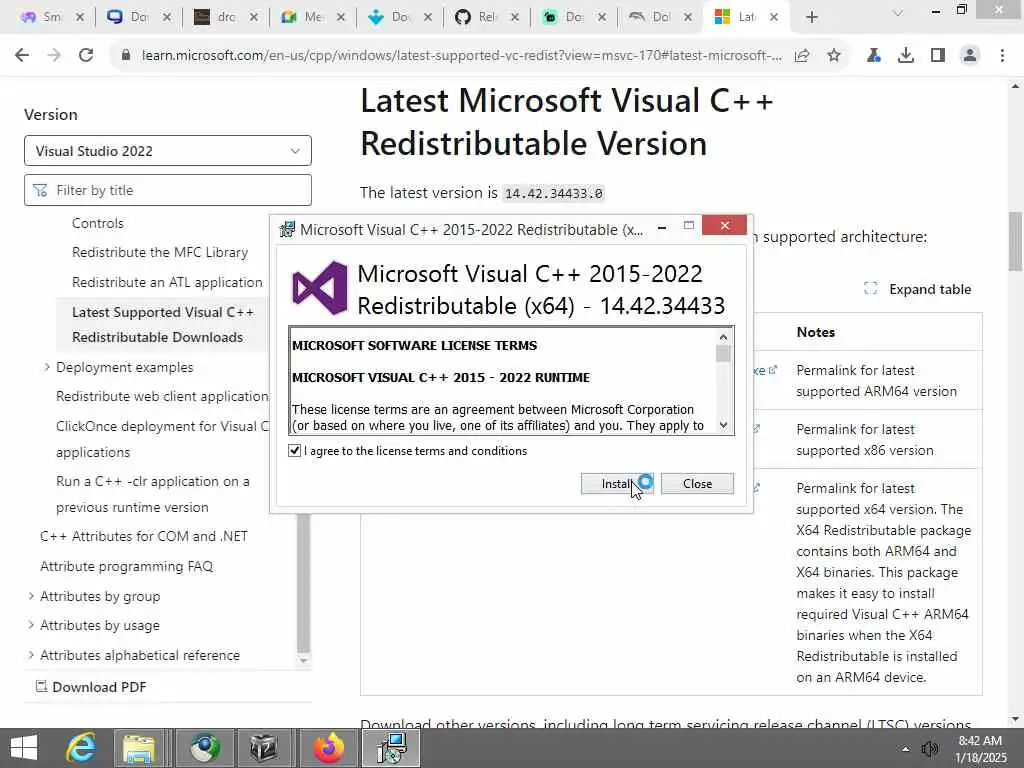Click the tab search chevron in title bar
This screenshot has width=1024, height=768.
pos(898,13)
